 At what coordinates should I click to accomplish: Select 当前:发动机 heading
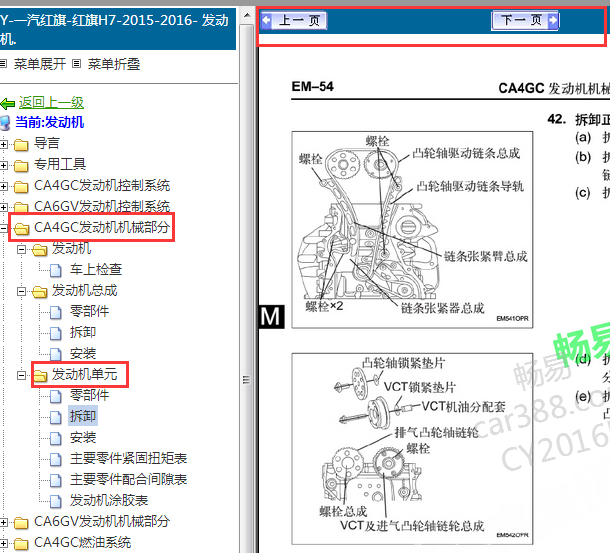coord(50,122)
